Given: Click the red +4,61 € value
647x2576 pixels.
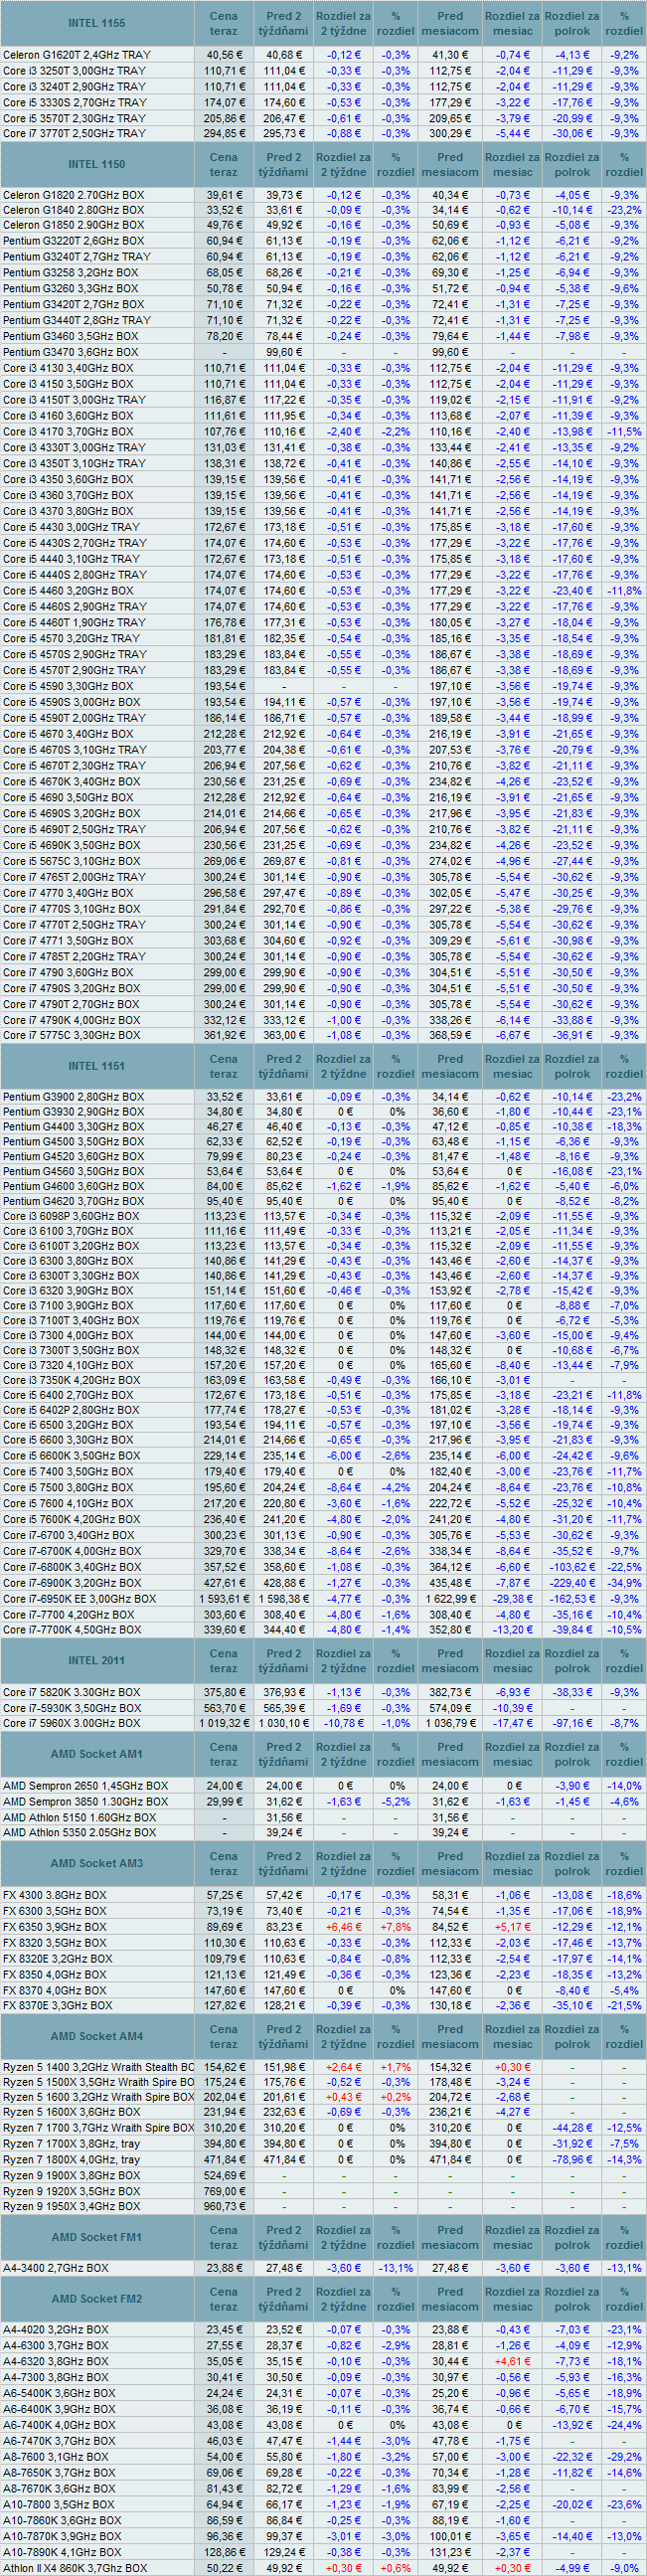Looking at the screenshot, I should coord(513,2361).
